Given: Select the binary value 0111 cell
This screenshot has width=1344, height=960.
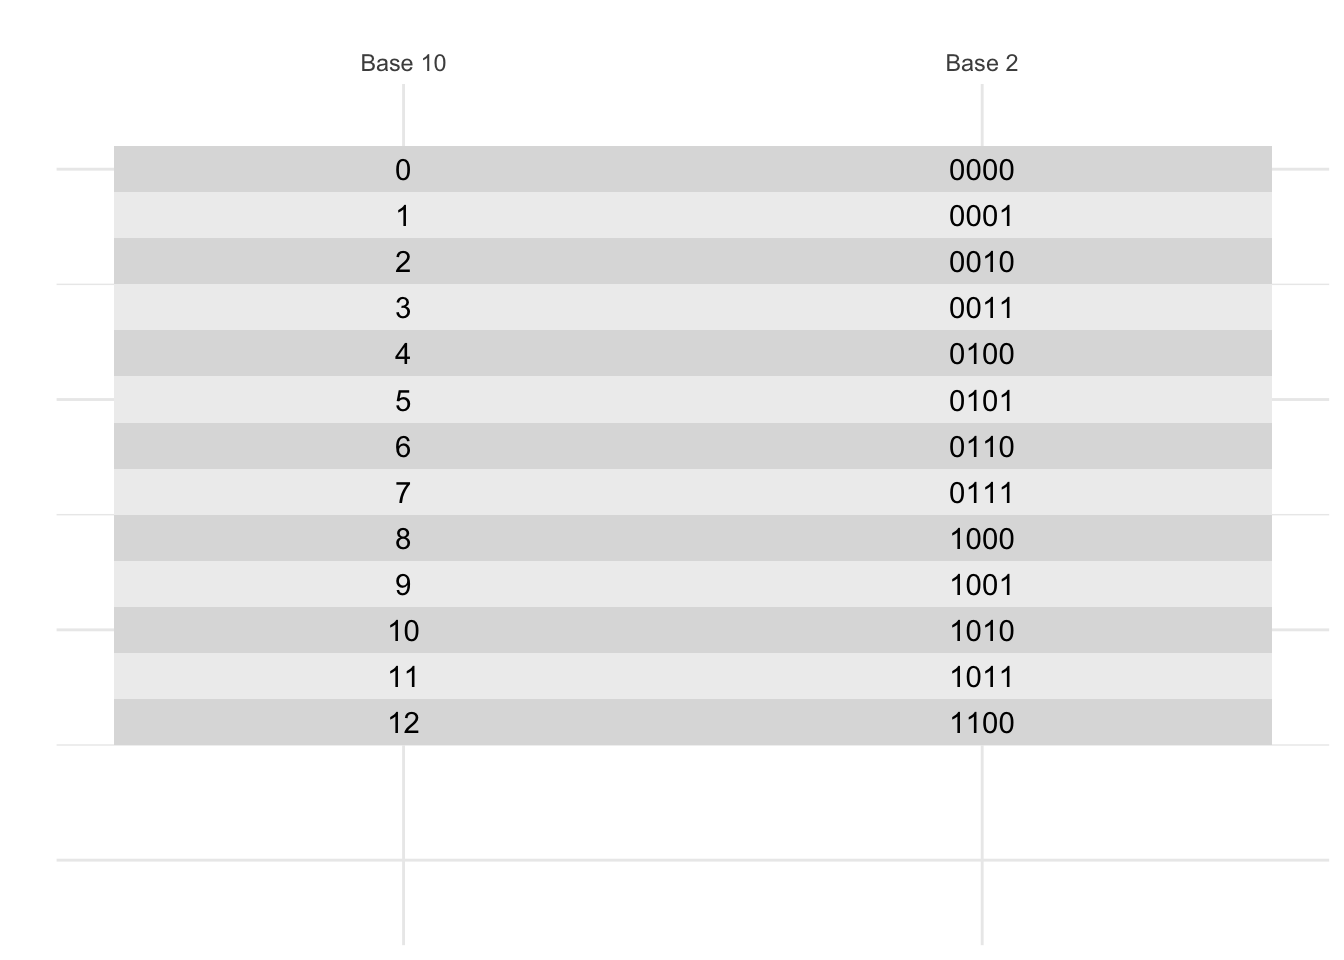Looking at the screenshot, I should (x=981, y=493).
